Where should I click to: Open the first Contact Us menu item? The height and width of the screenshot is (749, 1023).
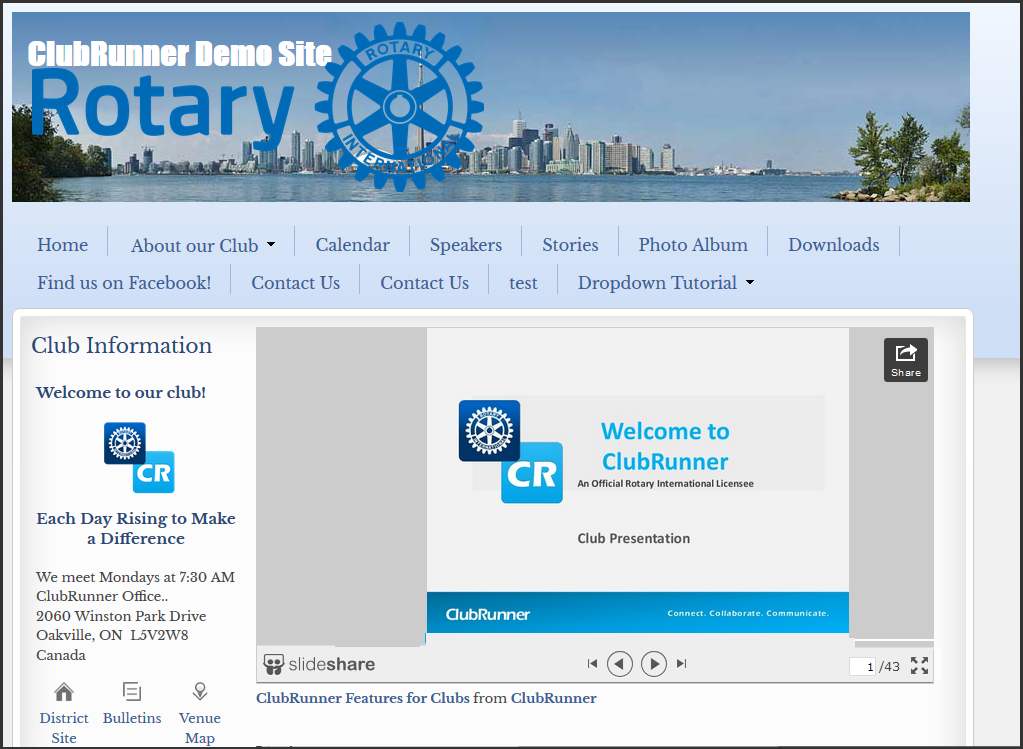(296, 283)
